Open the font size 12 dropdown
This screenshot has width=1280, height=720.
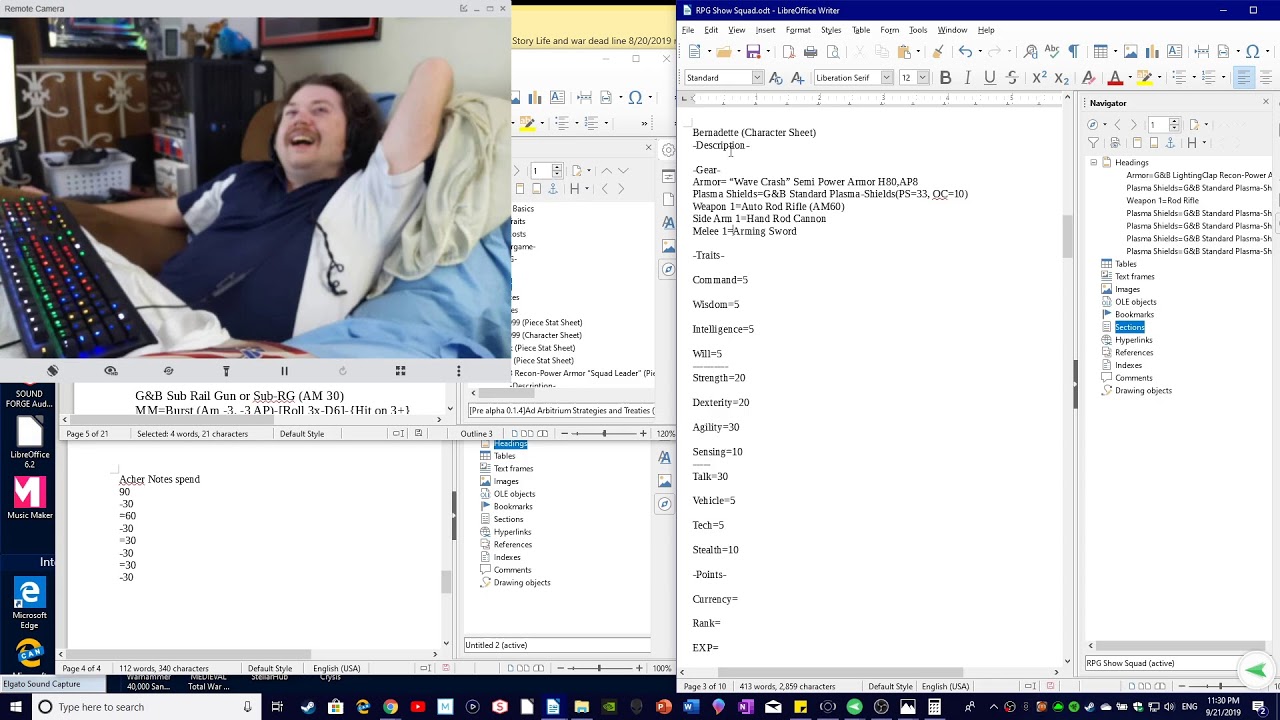(x=922, y=78)
